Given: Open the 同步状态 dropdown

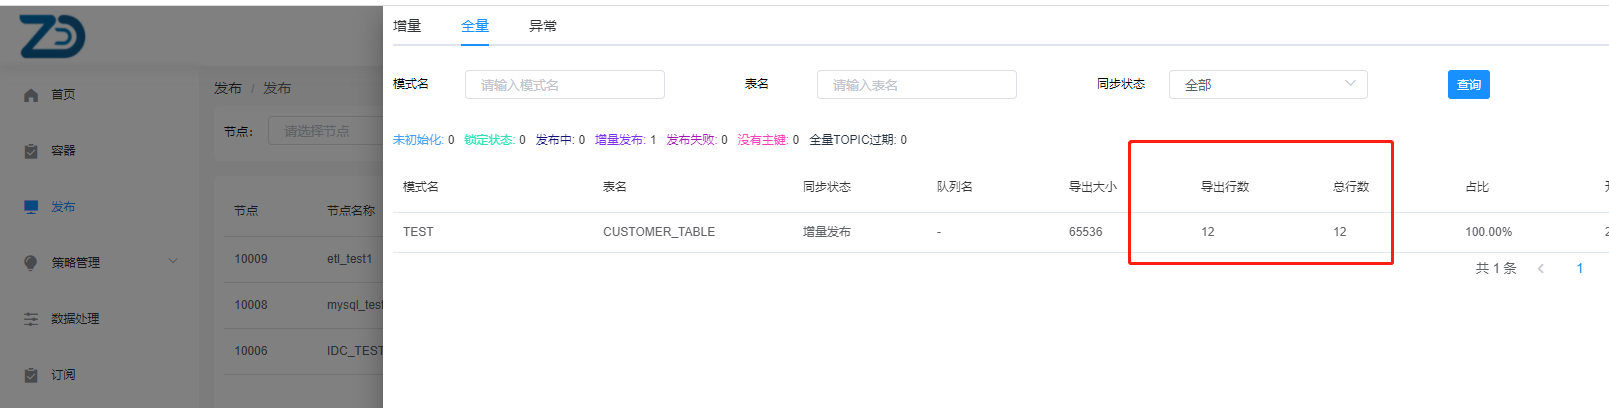Looking at the screenshot, I should point(1267,85).
